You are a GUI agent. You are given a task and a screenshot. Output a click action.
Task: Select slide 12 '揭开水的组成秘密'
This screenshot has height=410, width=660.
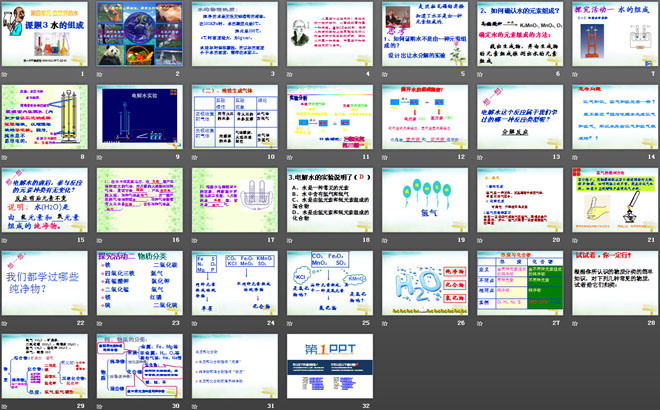coord(425,117)
